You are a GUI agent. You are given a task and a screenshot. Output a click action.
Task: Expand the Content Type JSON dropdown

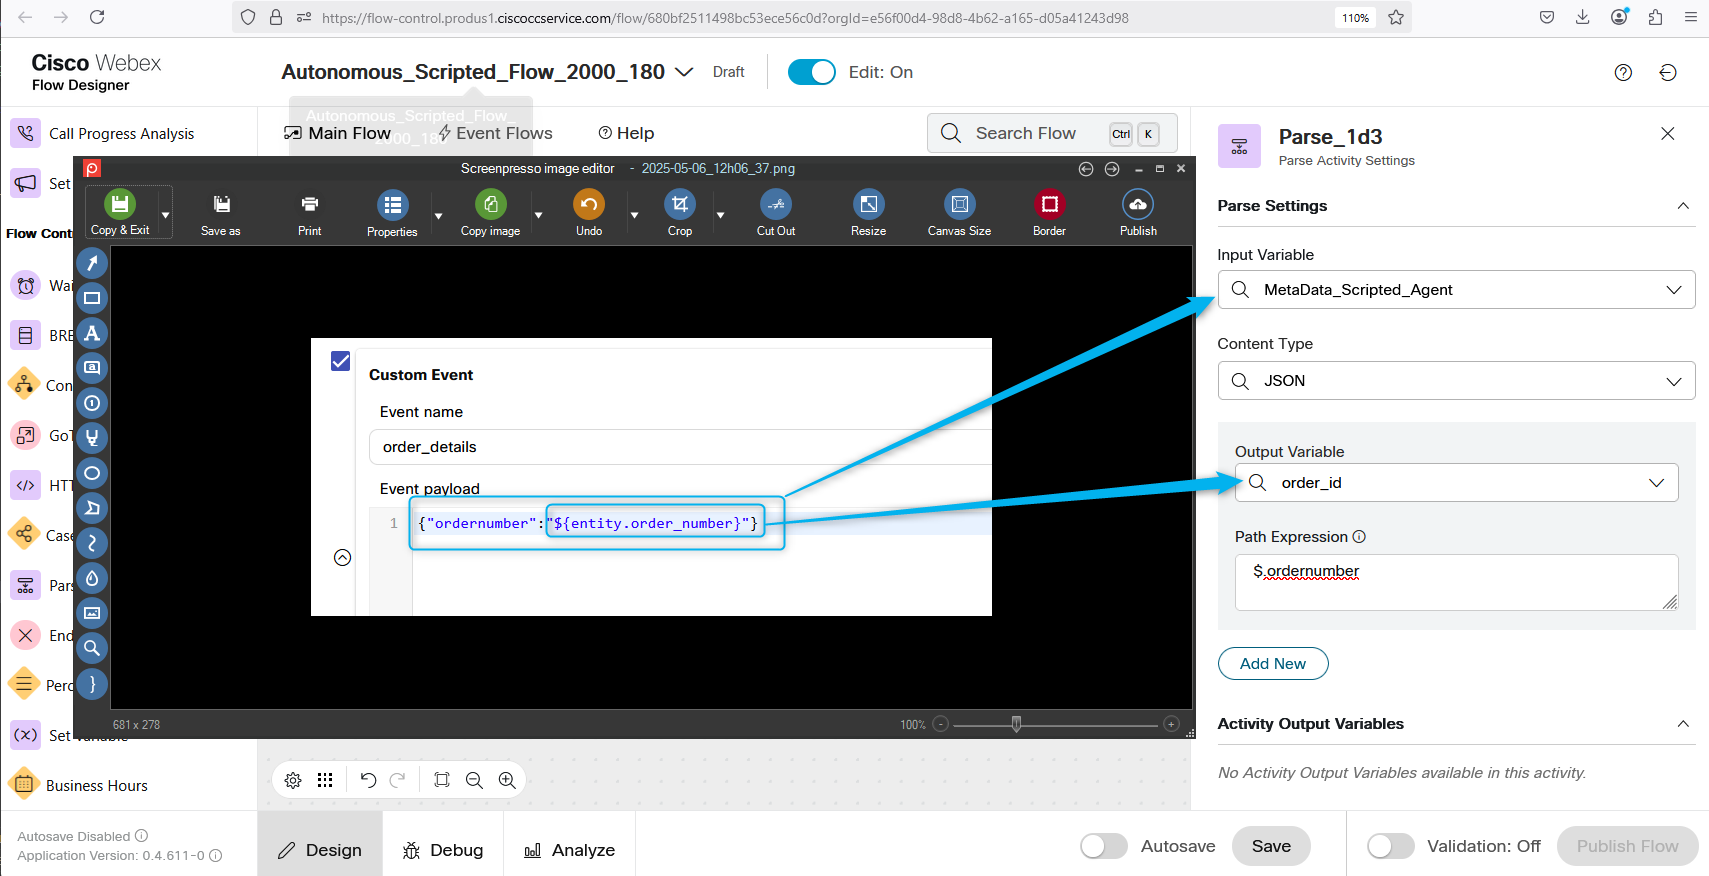(x=1455, y=381)
